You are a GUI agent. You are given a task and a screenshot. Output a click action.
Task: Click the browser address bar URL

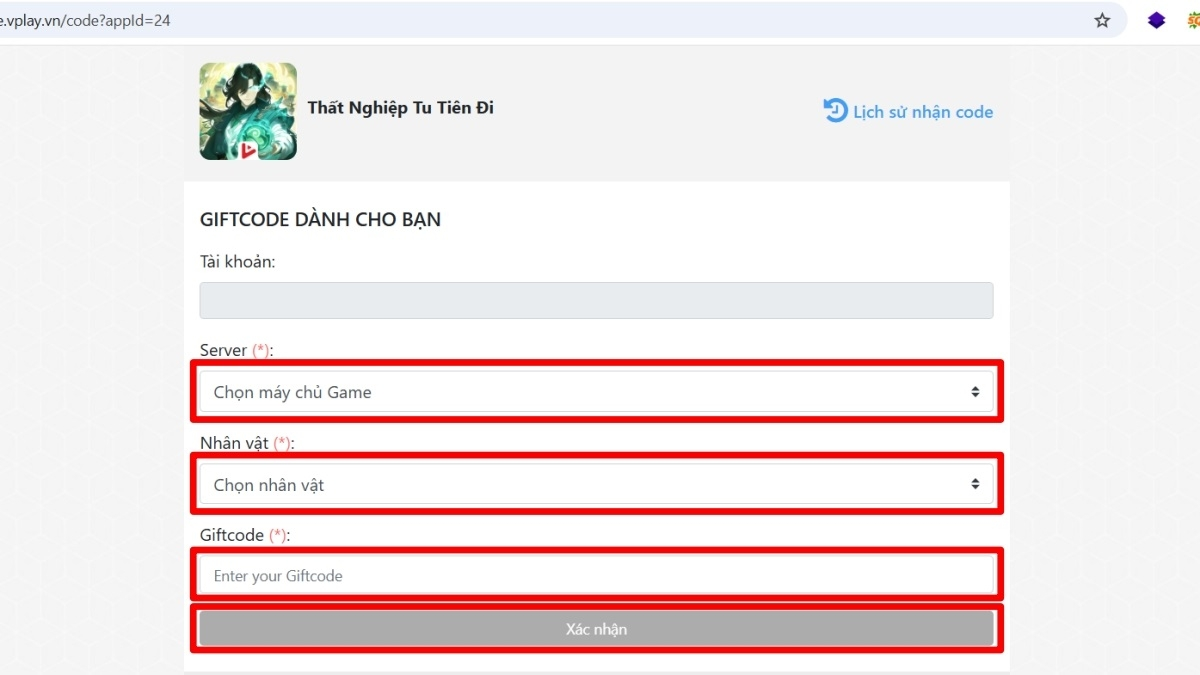(x=85, y=20)
